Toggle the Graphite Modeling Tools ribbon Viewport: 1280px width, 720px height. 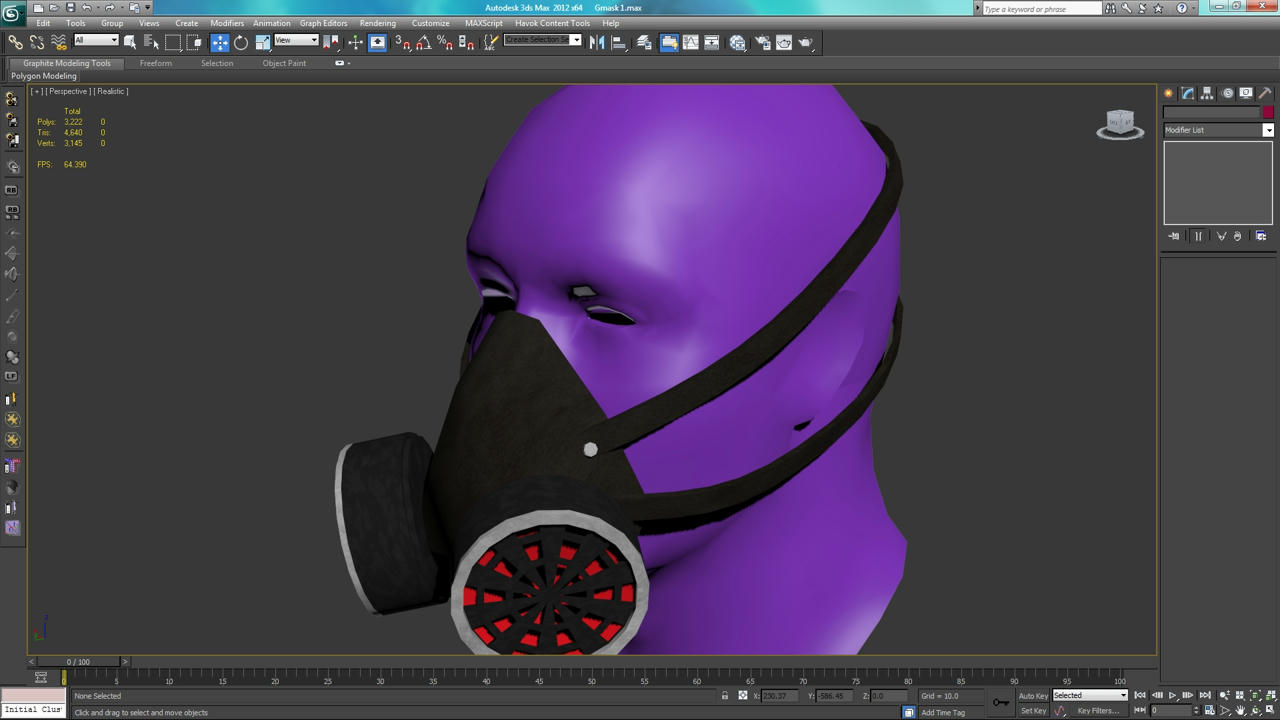click(x=669, y=42)
